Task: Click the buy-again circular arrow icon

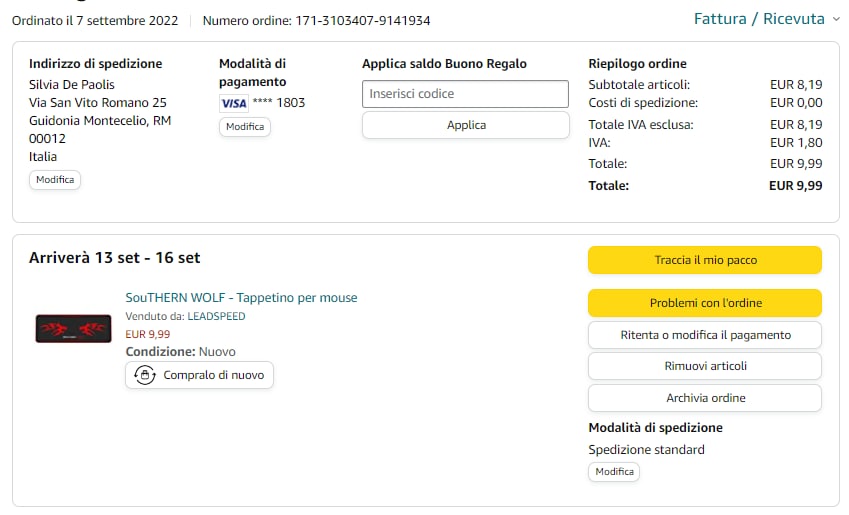Action: (x=145, y=375)
